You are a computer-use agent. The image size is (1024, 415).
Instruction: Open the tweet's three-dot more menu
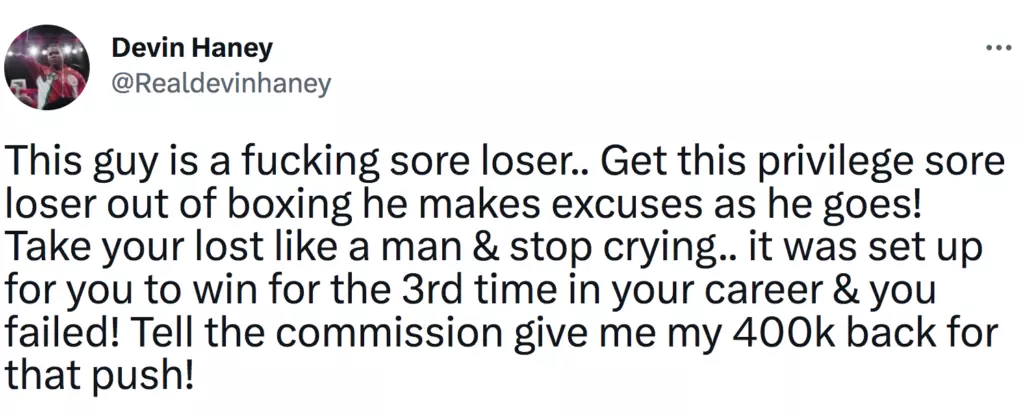pos(998,47)
